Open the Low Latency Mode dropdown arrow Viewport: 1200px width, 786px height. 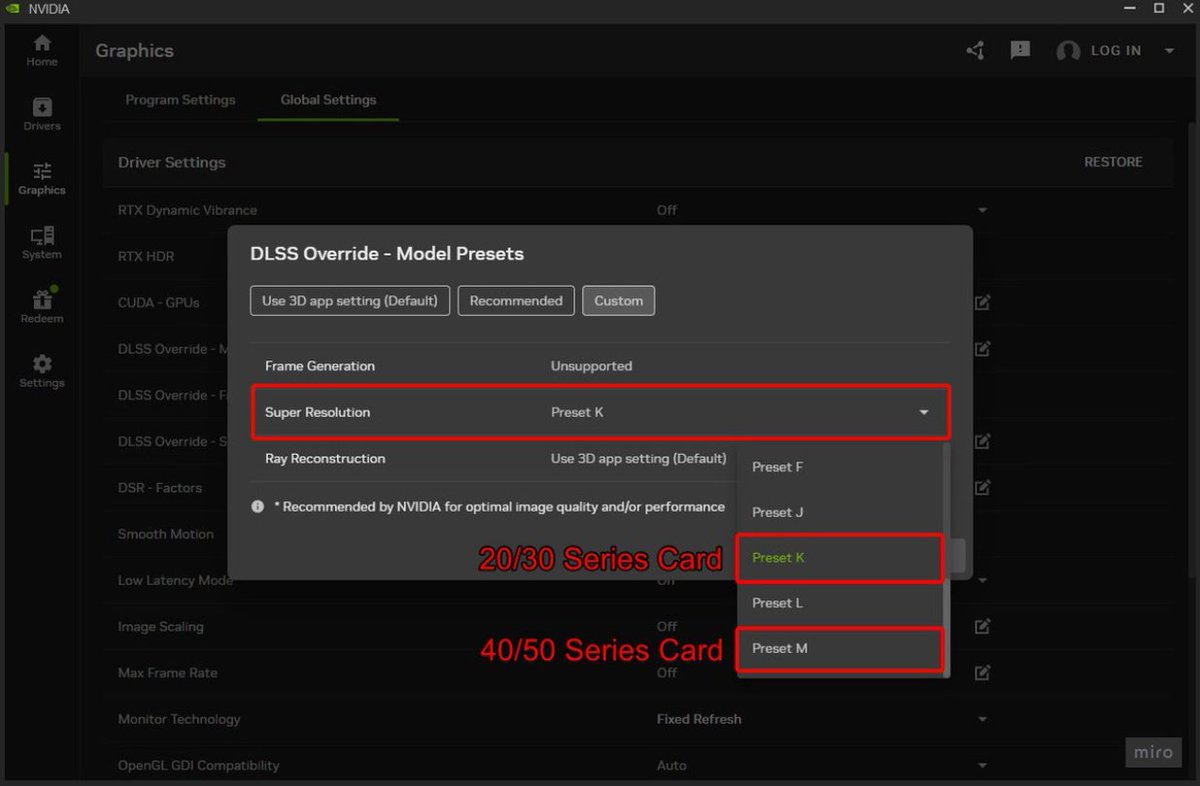pos(982,580)
